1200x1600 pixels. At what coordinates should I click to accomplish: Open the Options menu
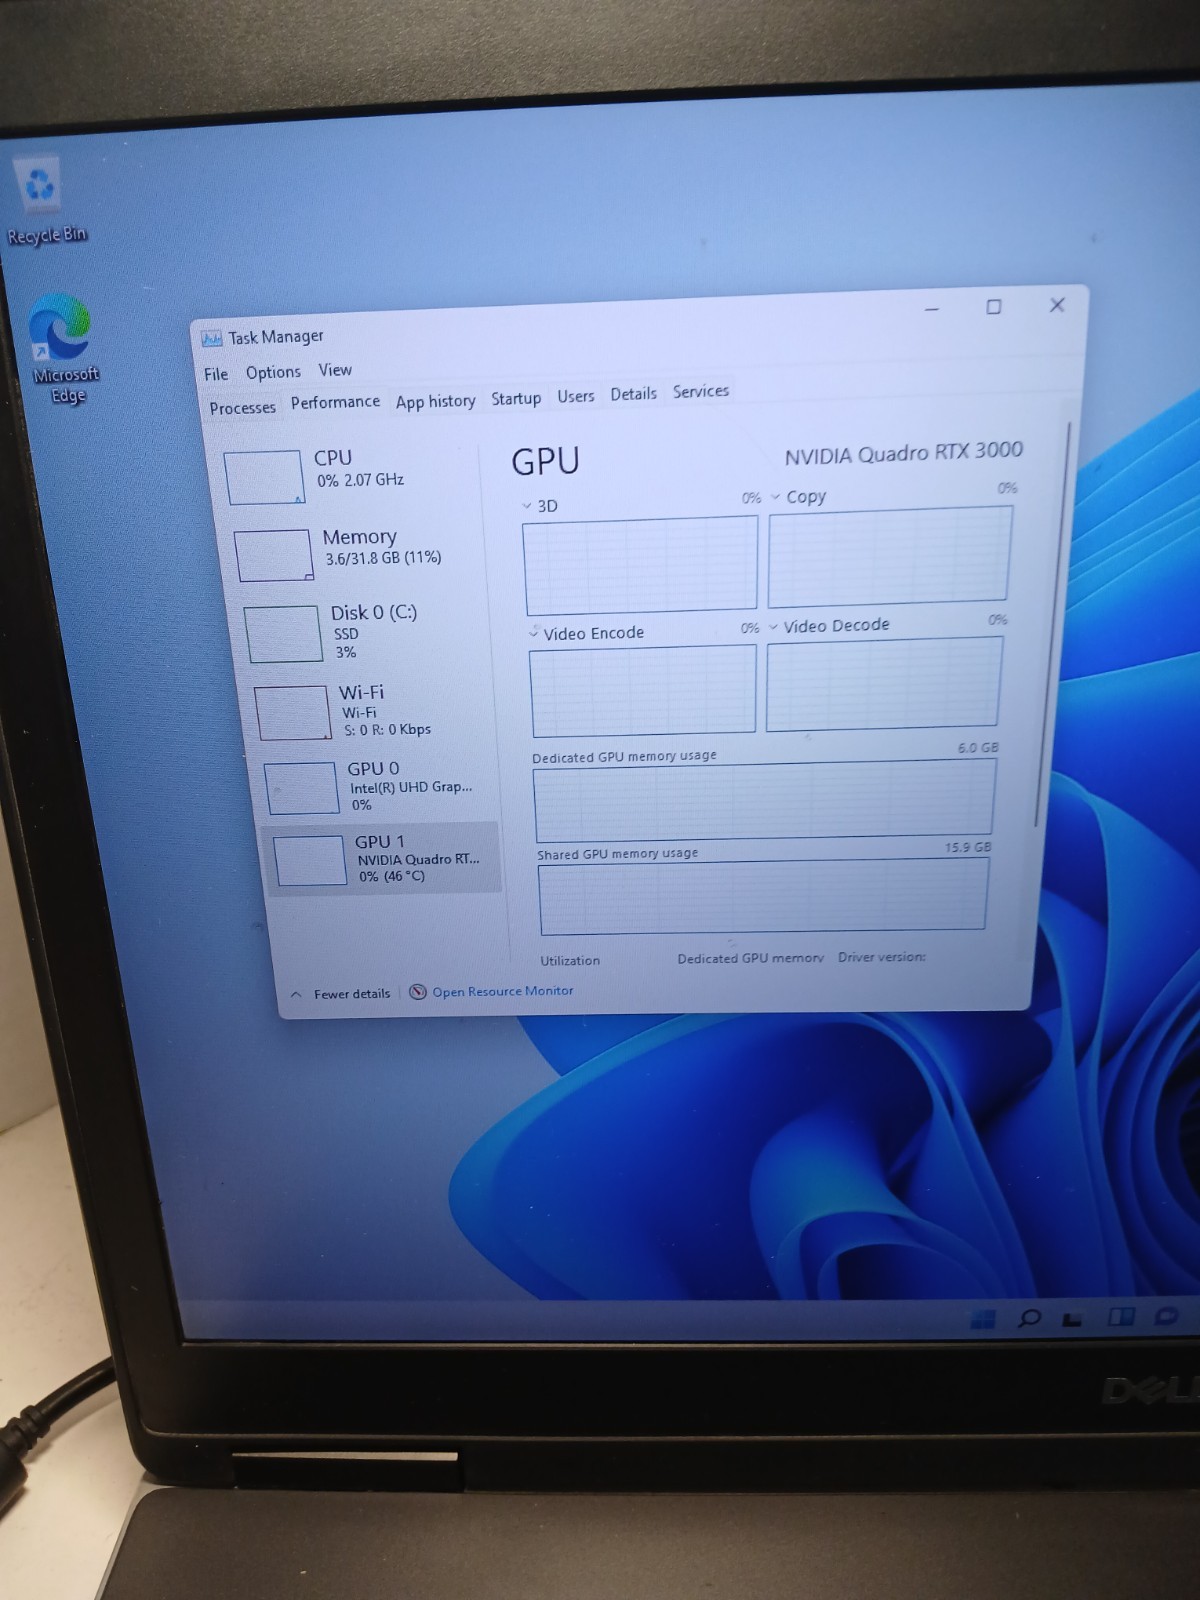[273, 372]
